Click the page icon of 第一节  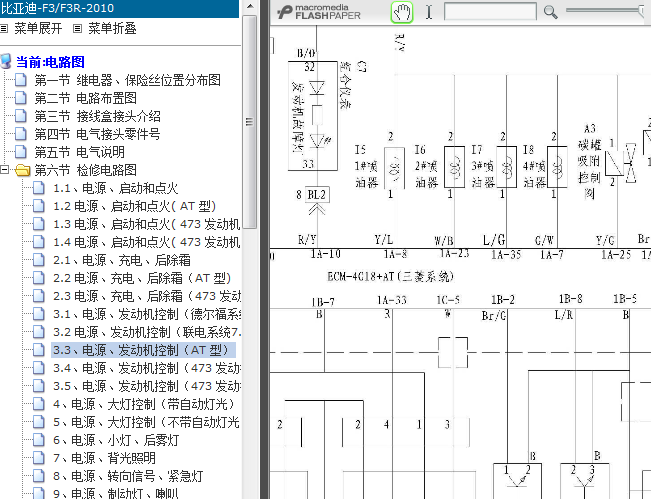pyautogui.click(x=21, y=80)
